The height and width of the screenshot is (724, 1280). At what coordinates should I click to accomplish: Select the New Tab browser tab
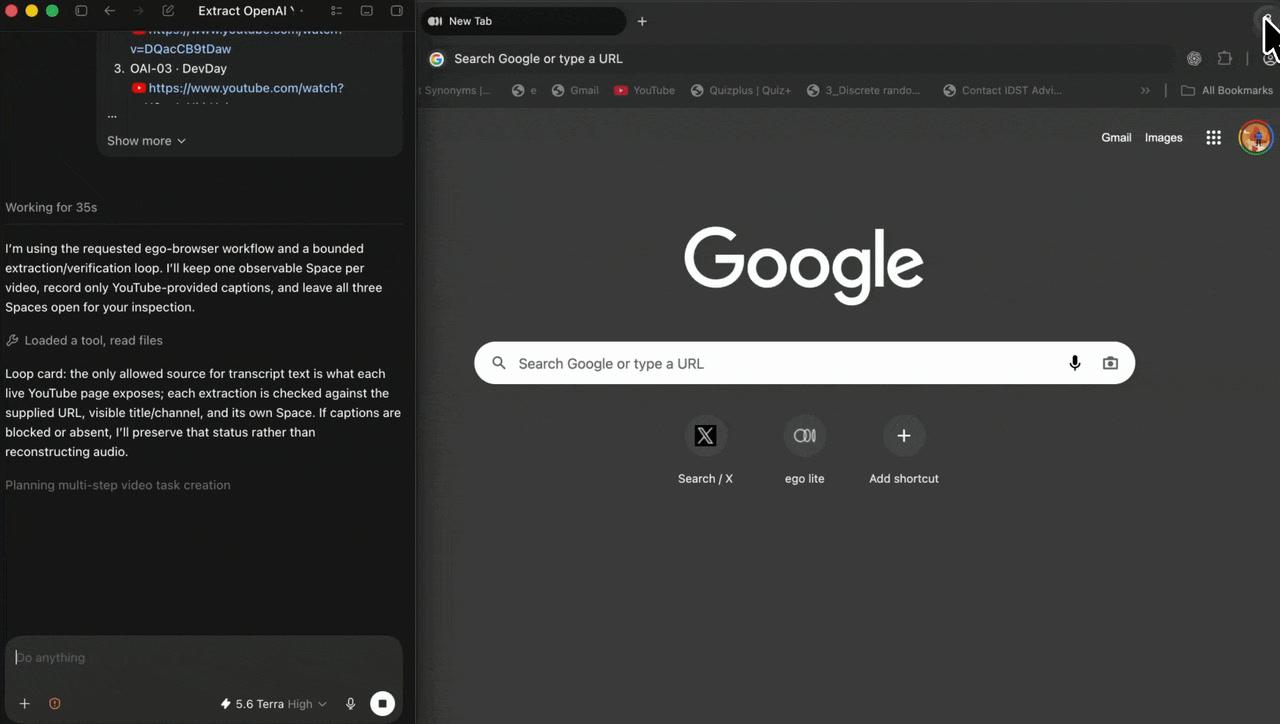click(x=524, y=21)
